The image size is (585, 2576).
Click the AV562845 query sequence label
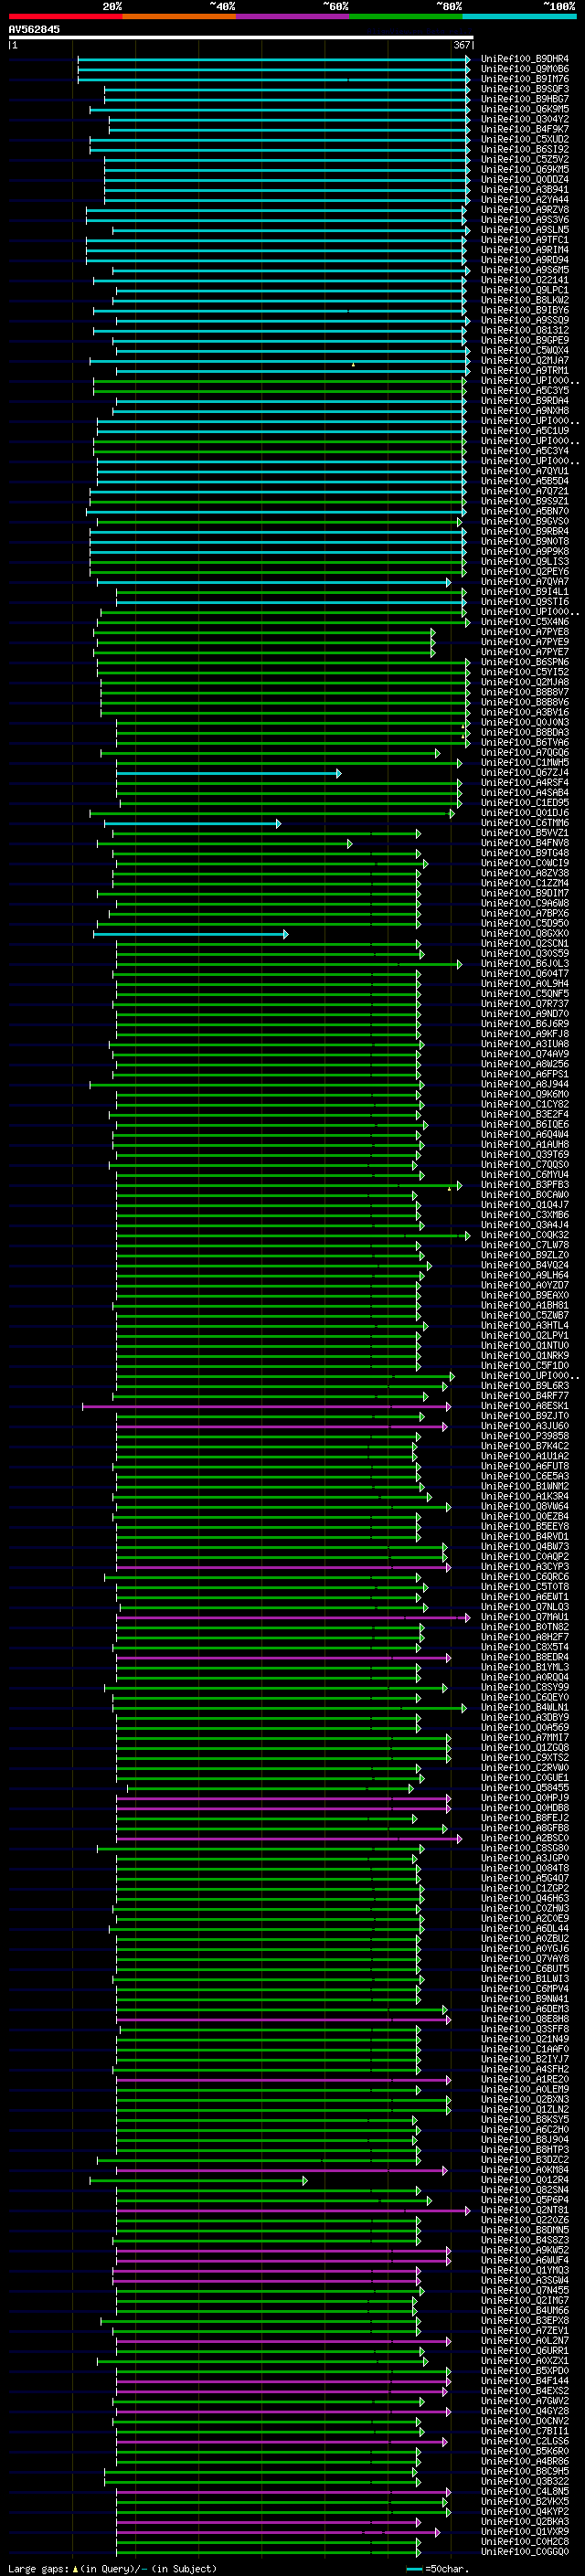(34, 29)
